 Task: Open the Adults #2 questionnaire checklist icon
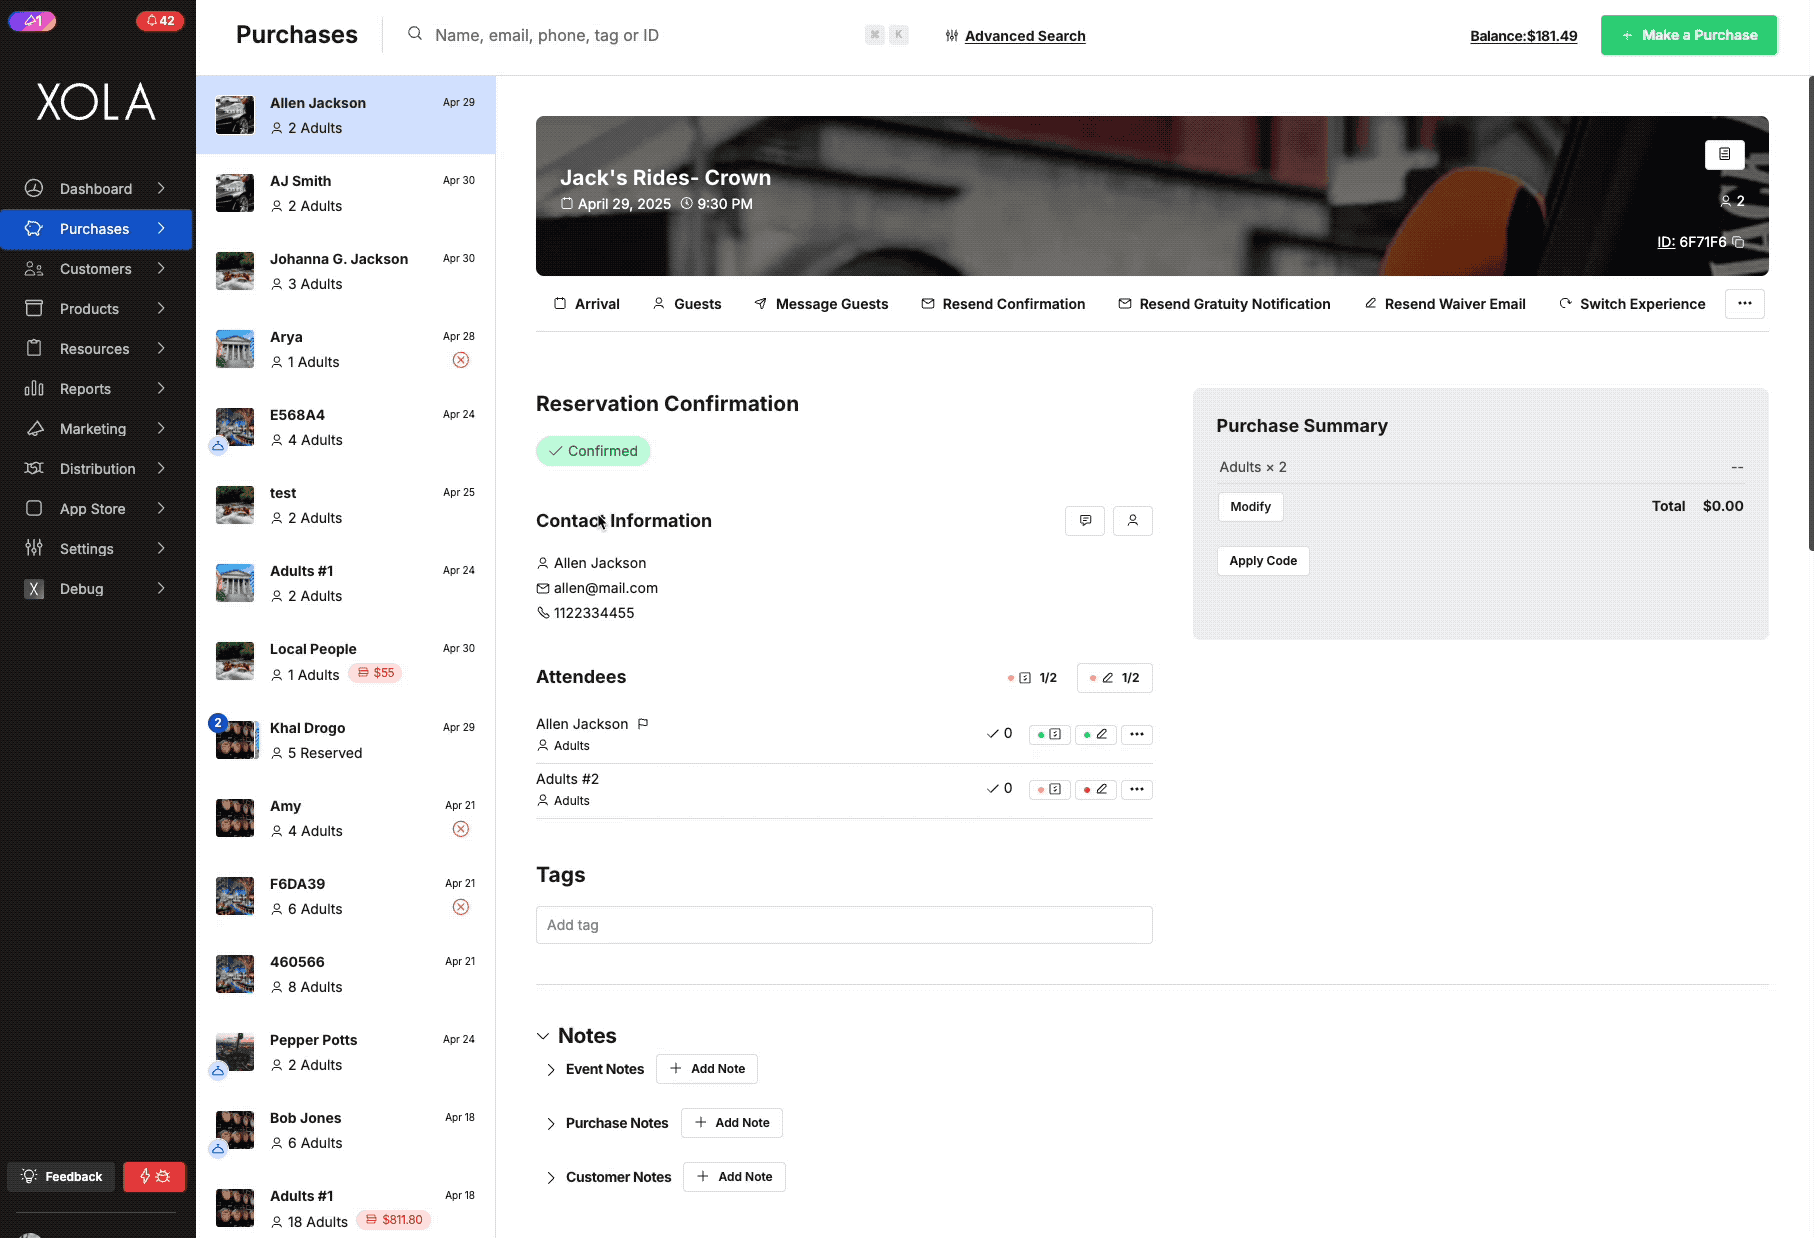(1050, 790)
